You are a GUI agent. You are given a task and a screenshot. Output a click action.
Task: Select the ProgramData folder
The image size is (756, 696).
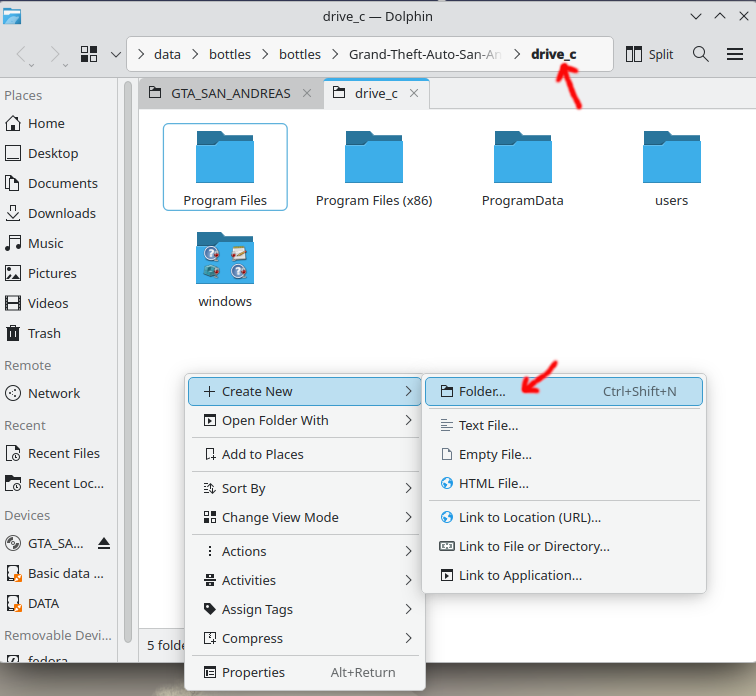(523, 167)
